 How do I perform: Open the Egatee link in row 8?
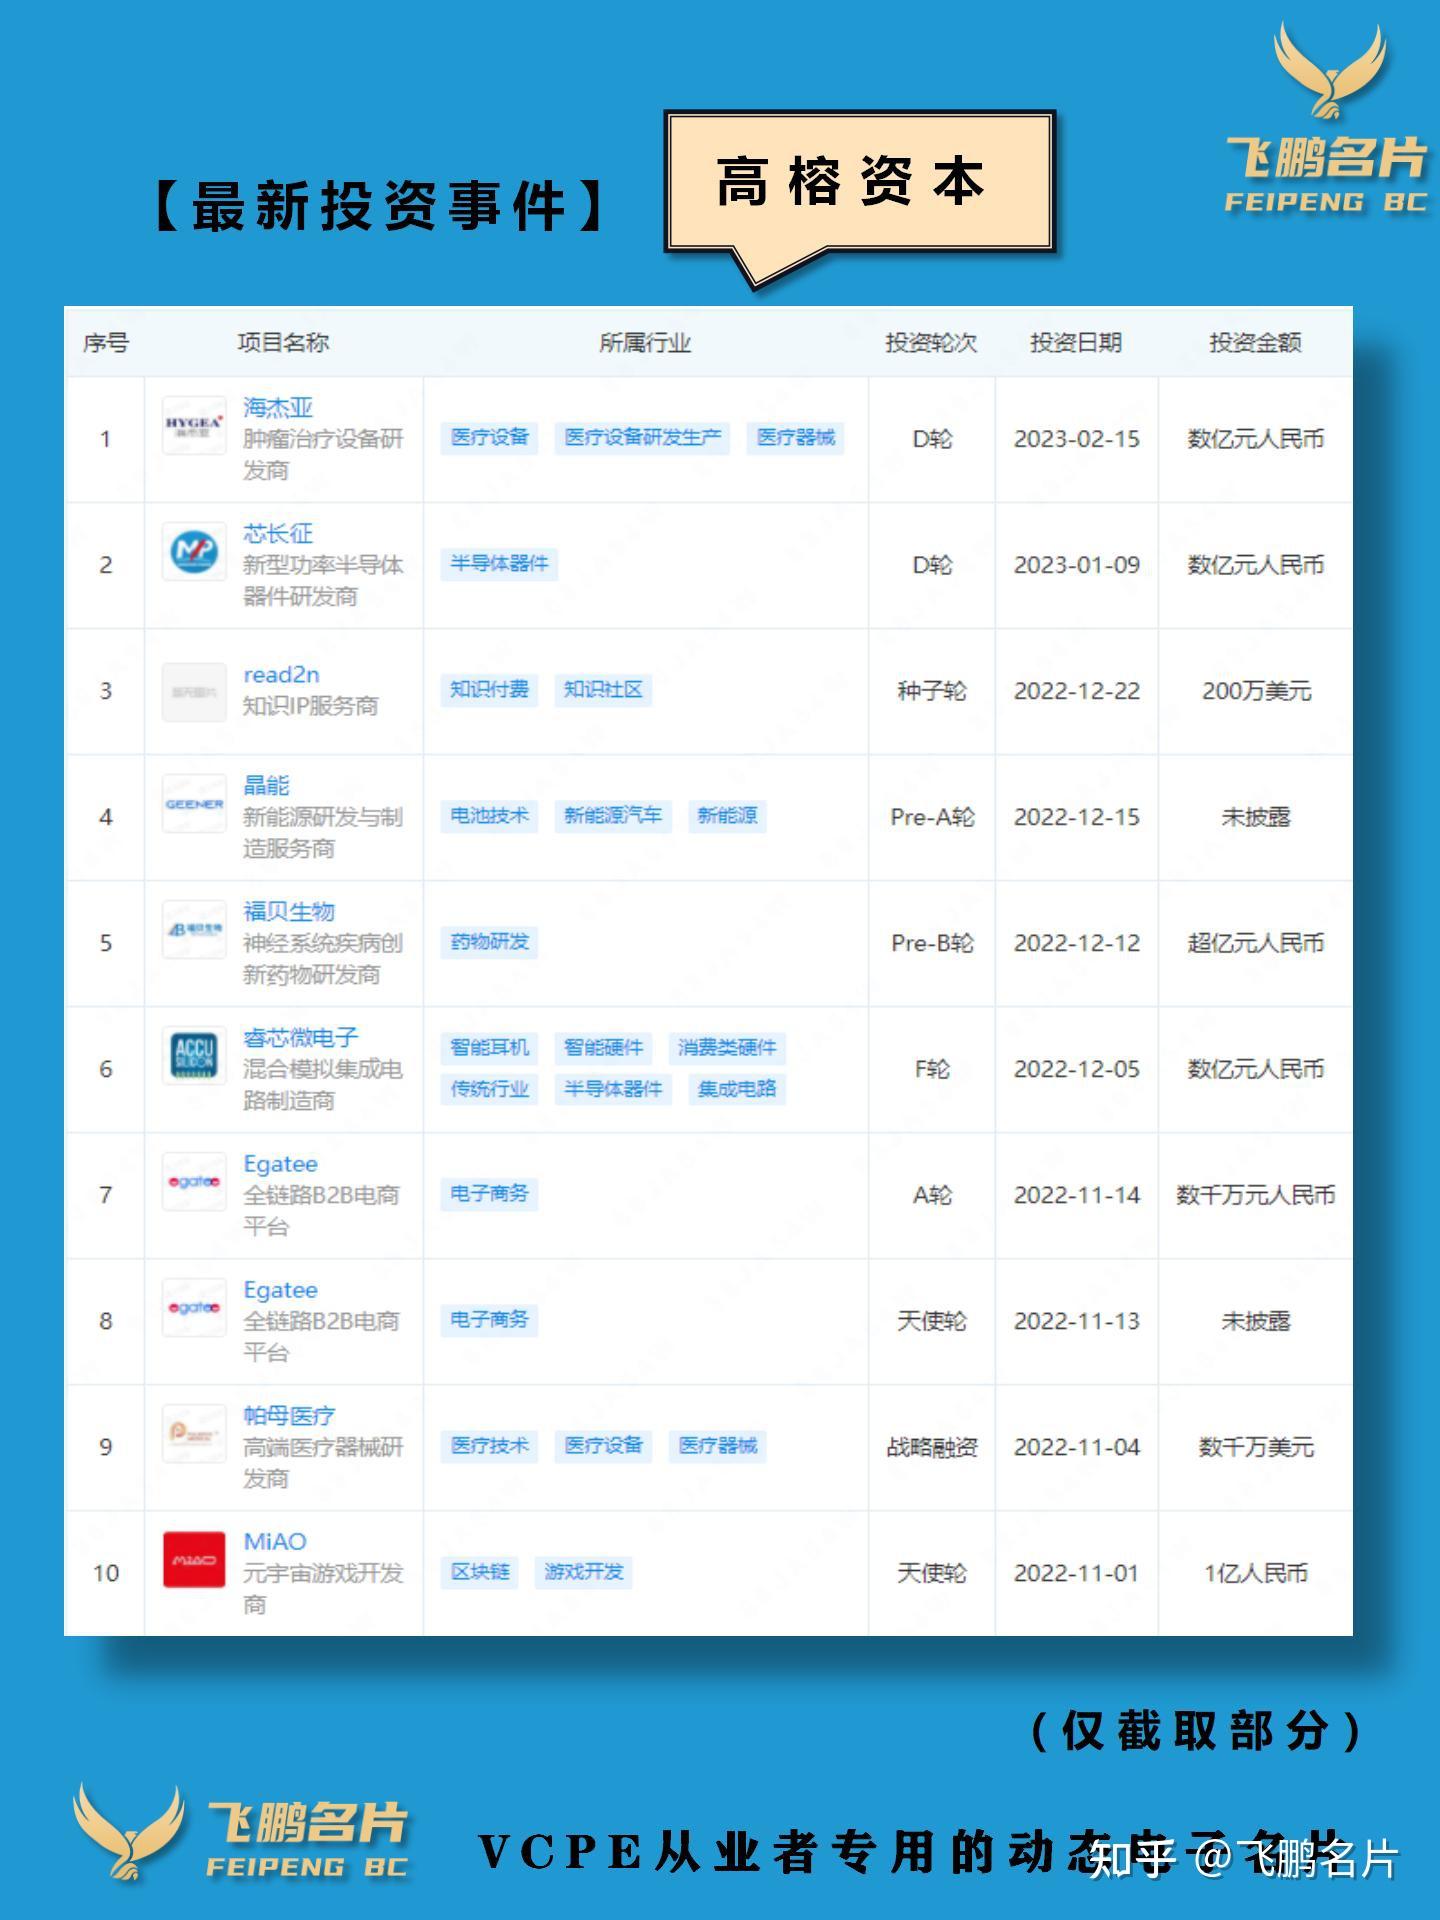pos(280,1290)
